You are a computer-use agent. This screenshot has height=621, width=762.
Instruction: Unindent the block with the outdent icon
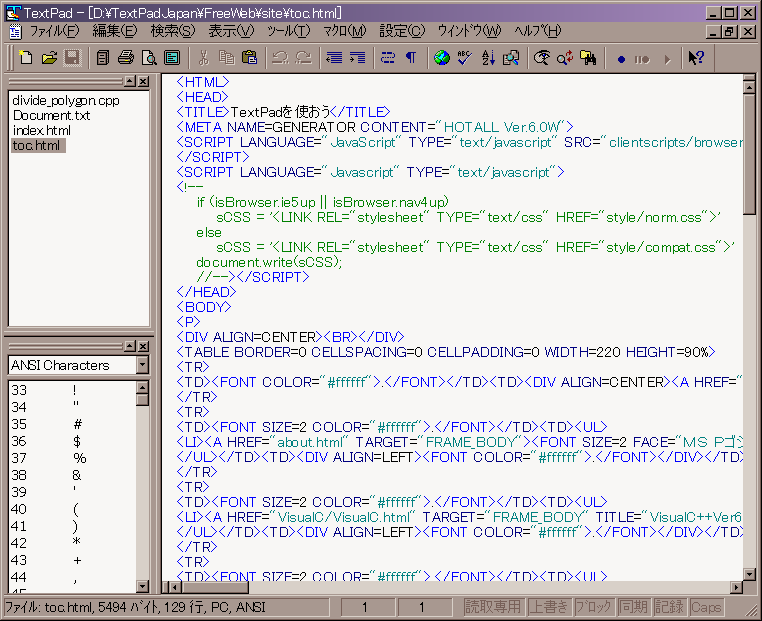(334, 58)
